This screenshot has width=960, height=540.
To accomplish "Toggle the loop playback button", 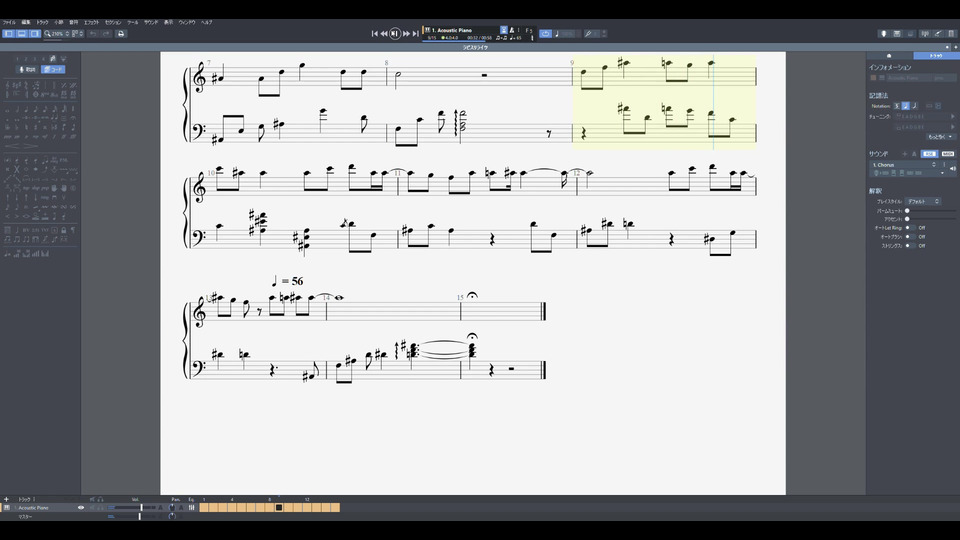I will [x=546, y=34].
